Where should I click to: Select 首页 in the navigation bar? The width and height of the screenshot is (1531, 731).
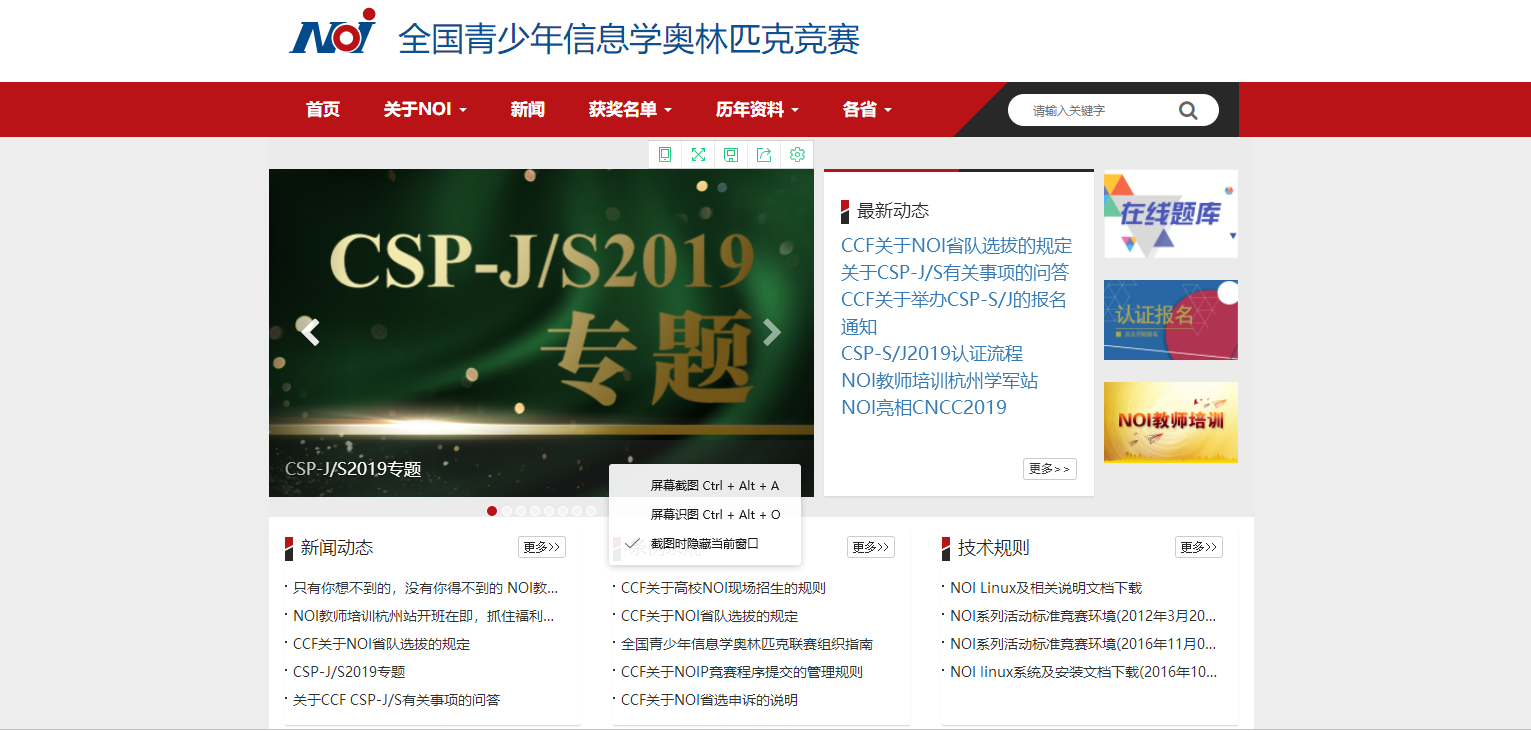322,109
